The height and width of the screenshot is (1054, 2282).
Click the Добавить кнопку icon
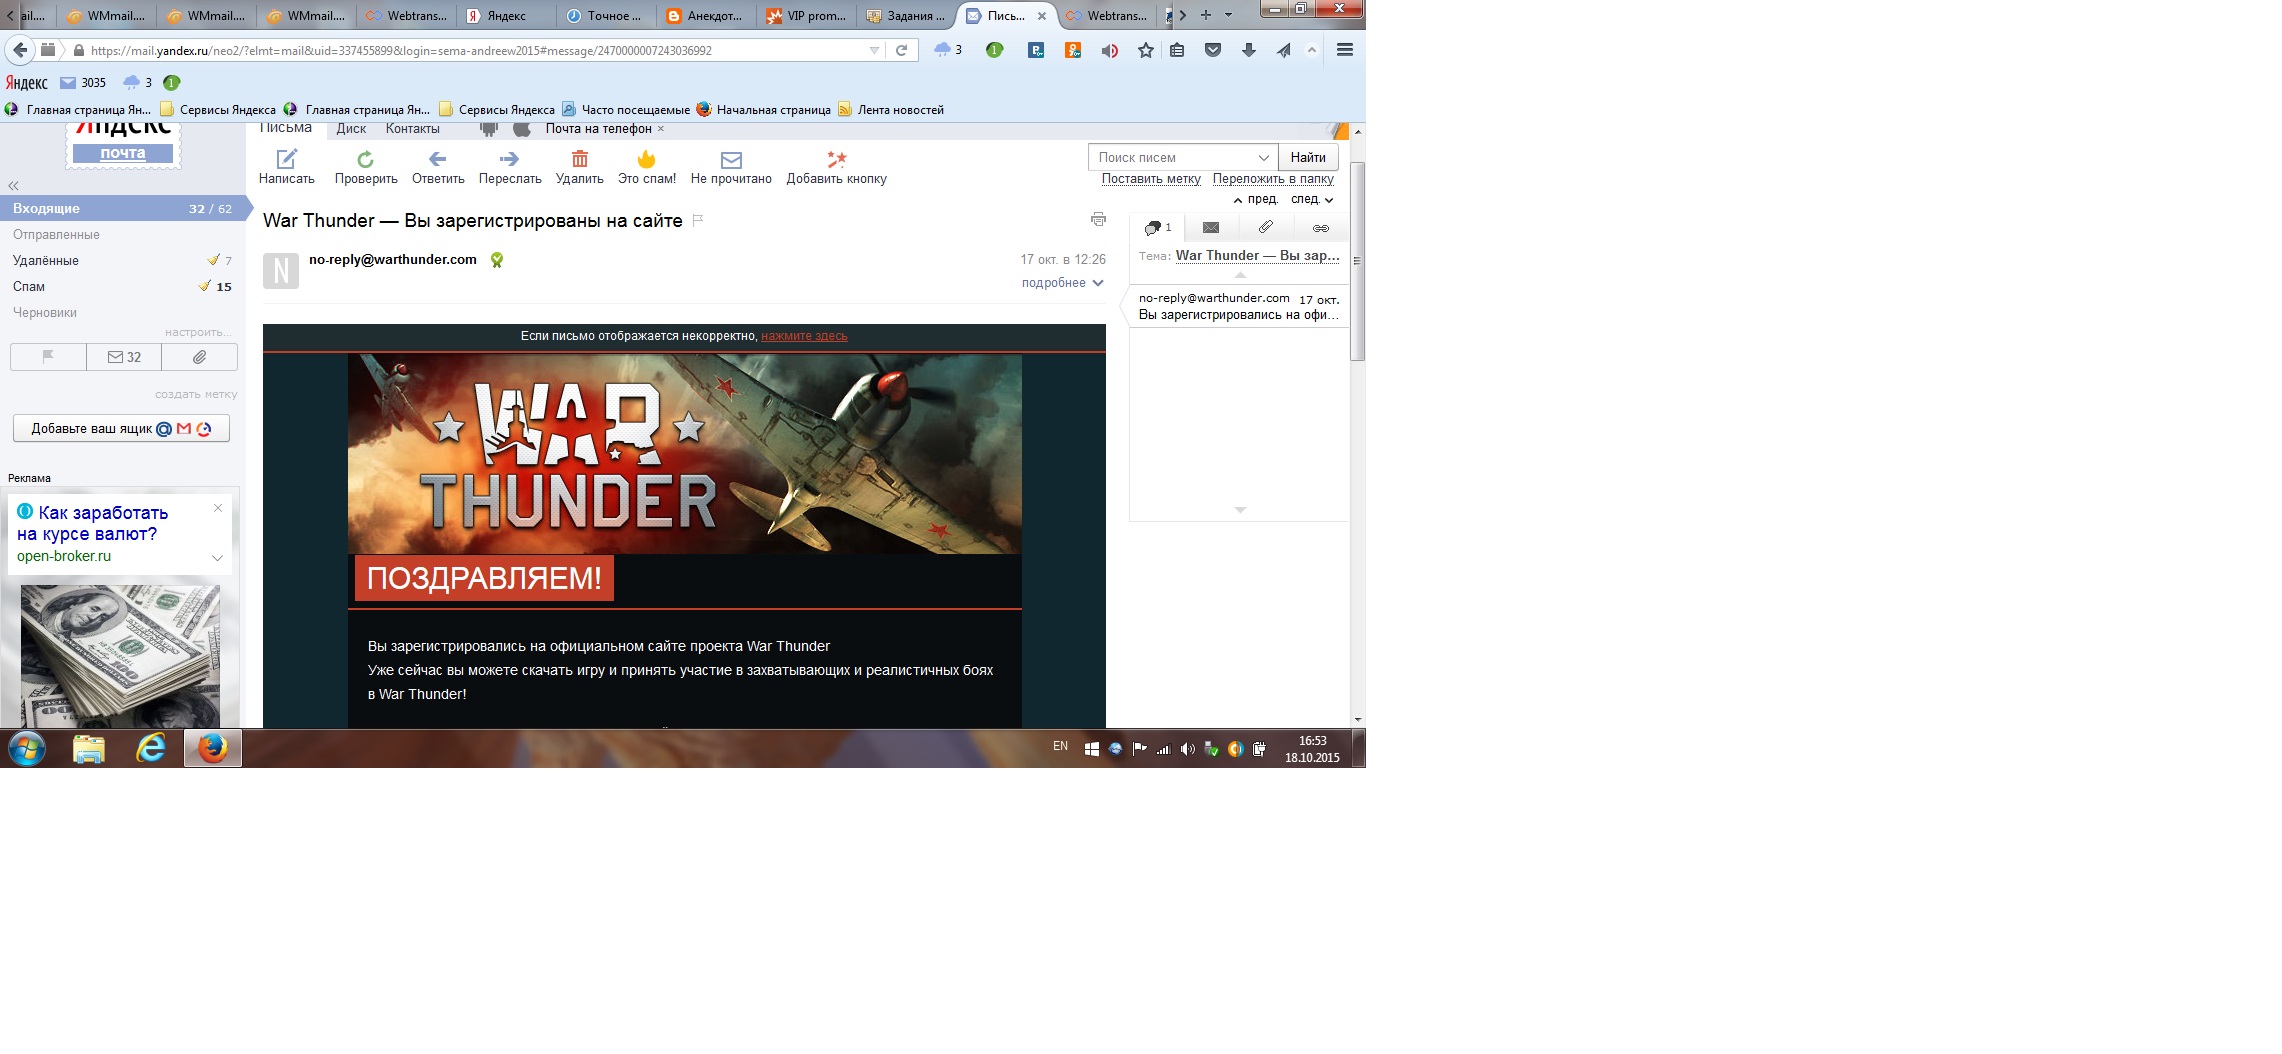pos(837,159)
